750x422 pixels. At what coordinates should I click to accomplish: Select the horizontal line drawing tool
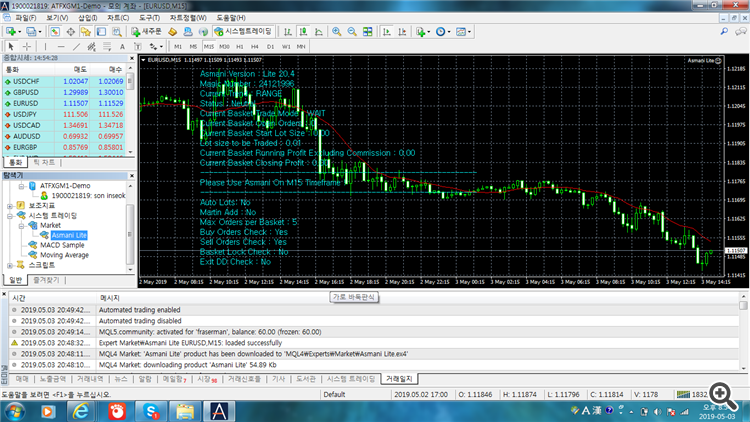61,46
